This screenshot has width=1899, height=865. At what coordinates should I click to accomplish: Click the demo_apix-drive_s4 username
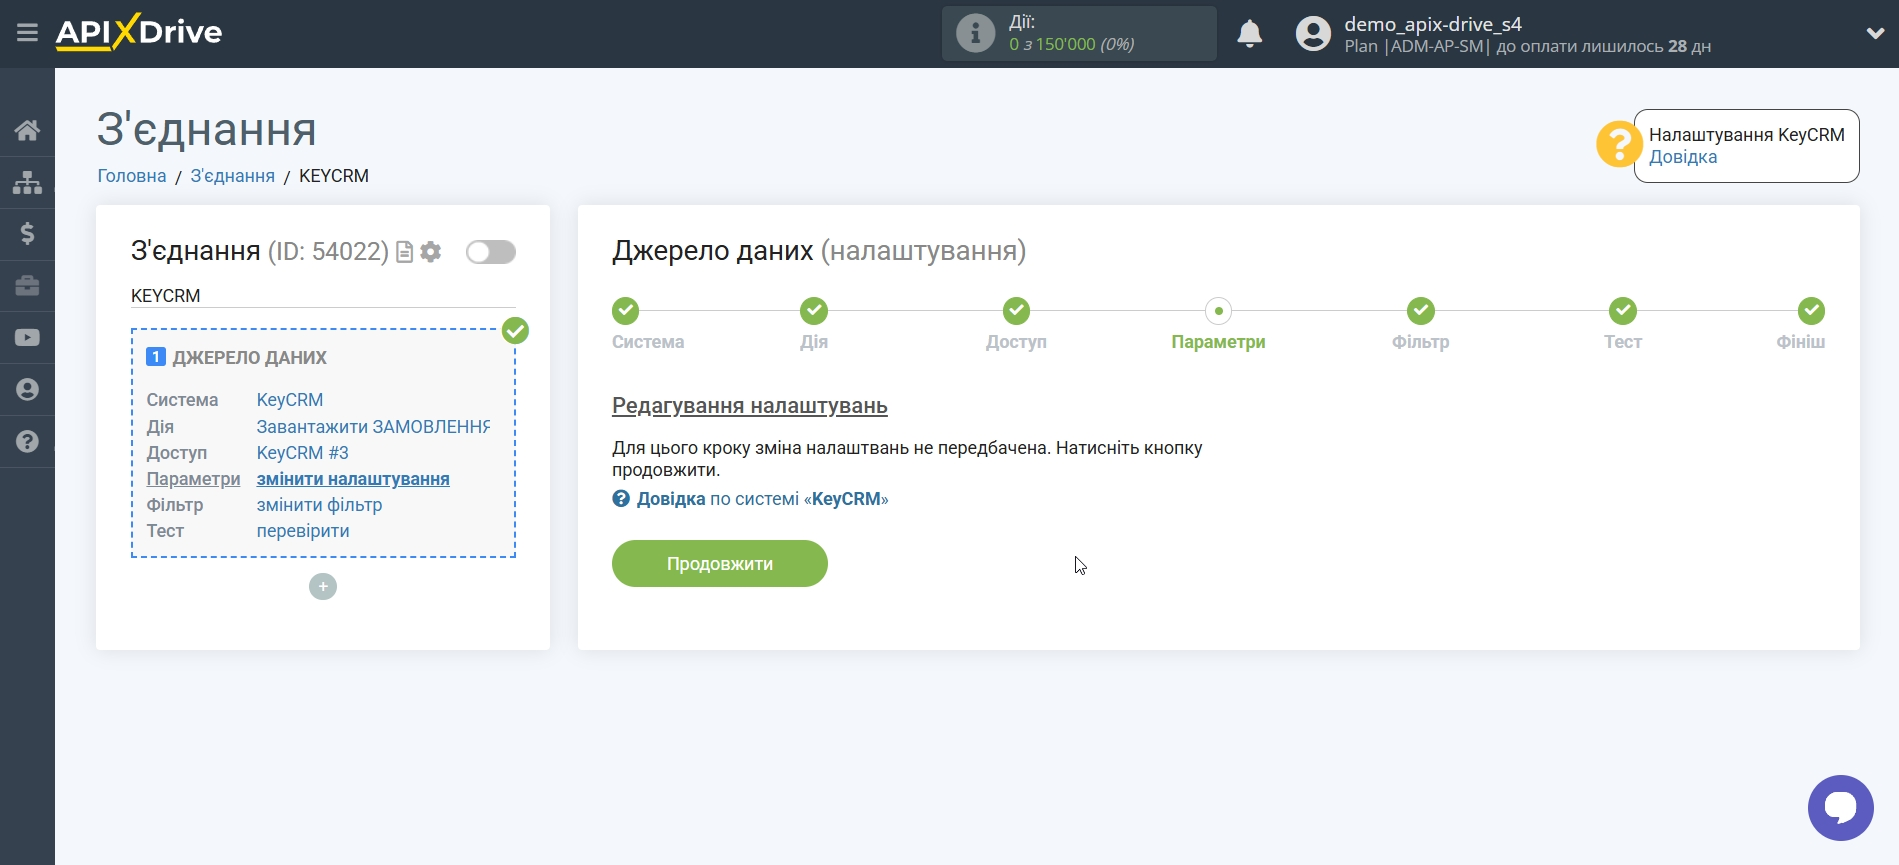pos(1433,24)
